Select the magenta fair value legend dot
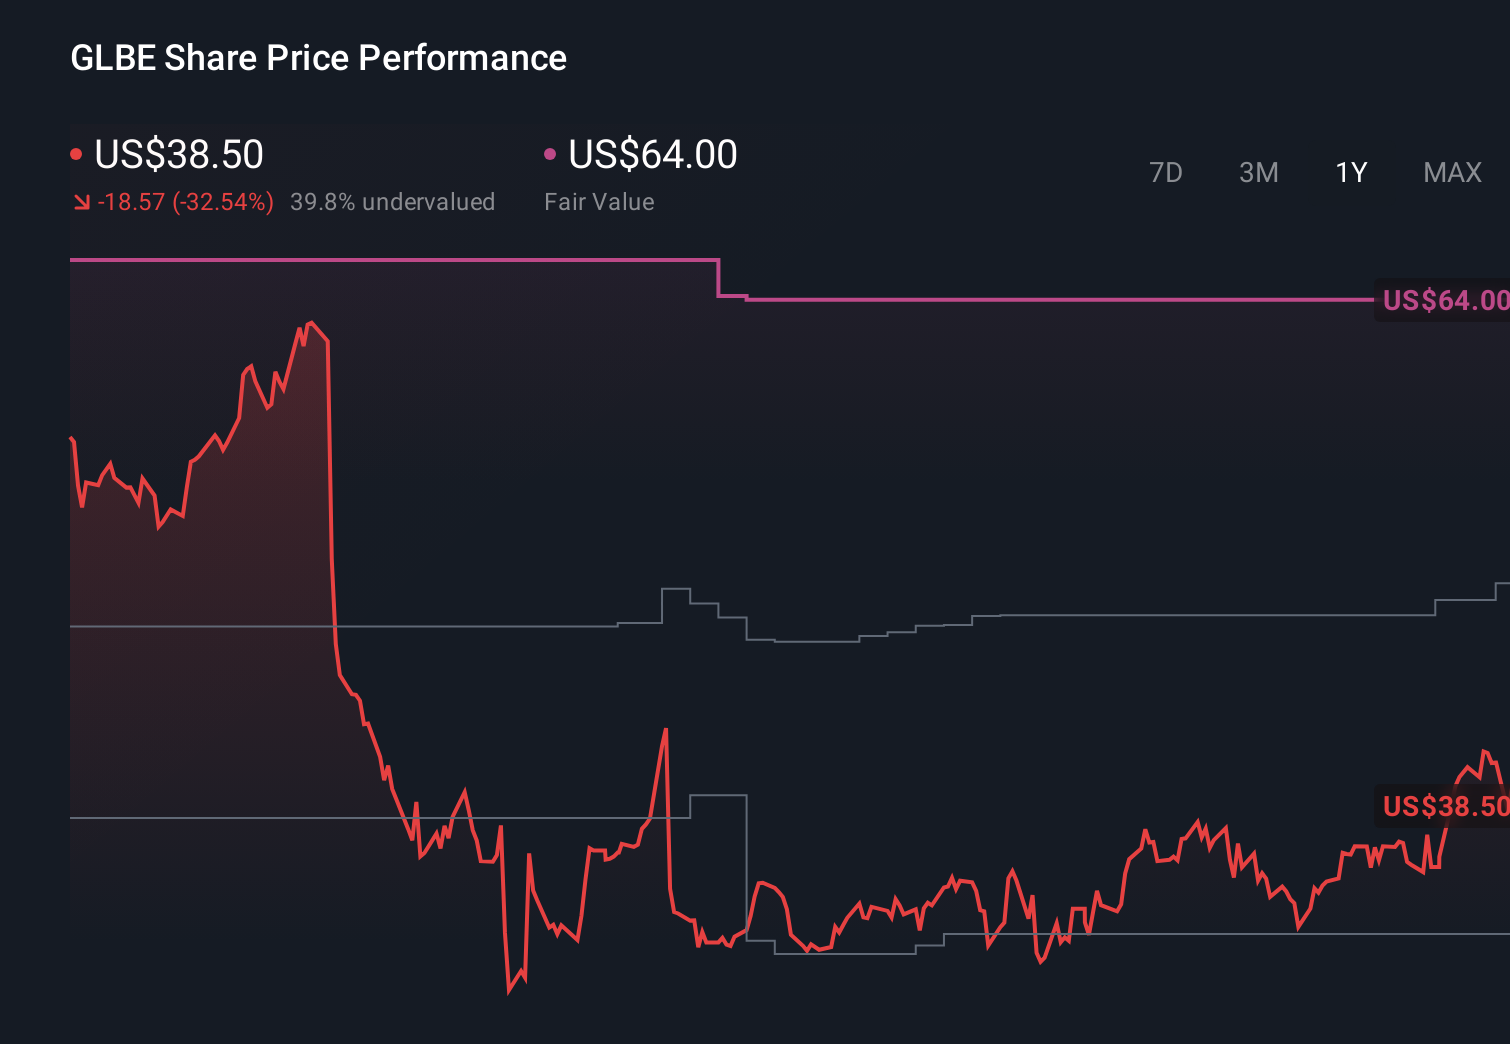 (x=549, y=153)
